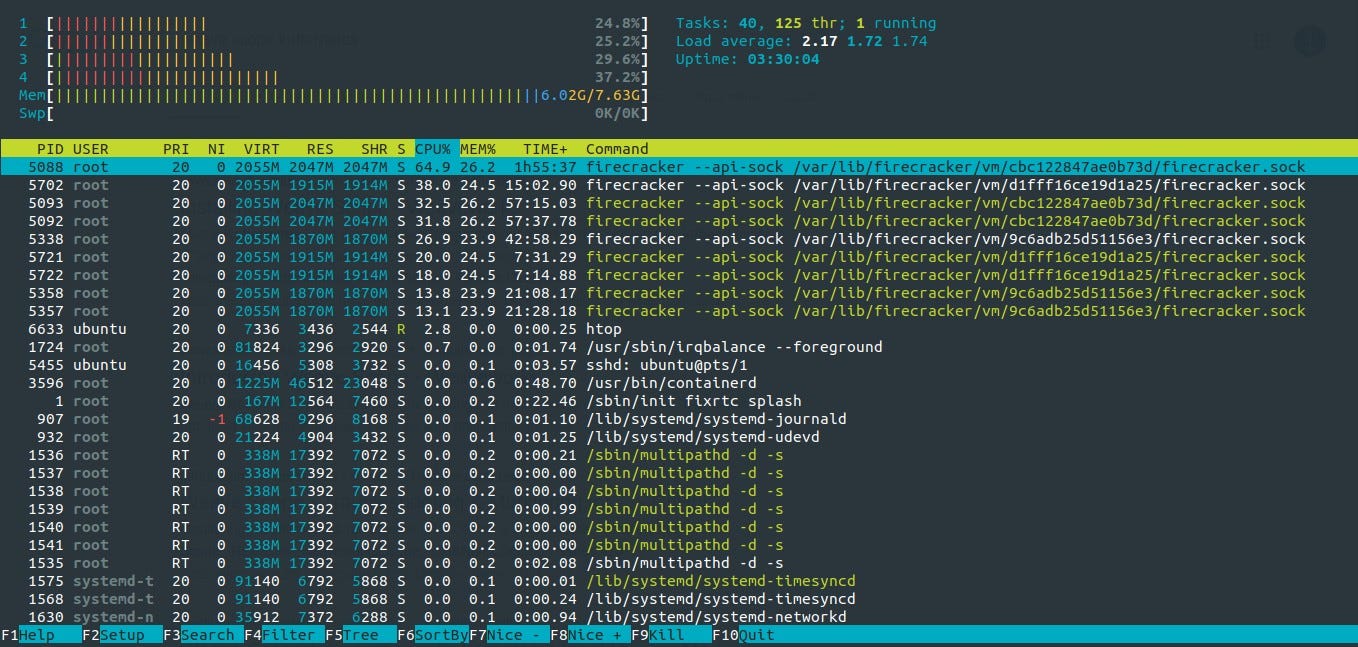This screenshot has height=647, width=1358.
Task: Click F10 Quit button
Action: click(x=744, y=635)
